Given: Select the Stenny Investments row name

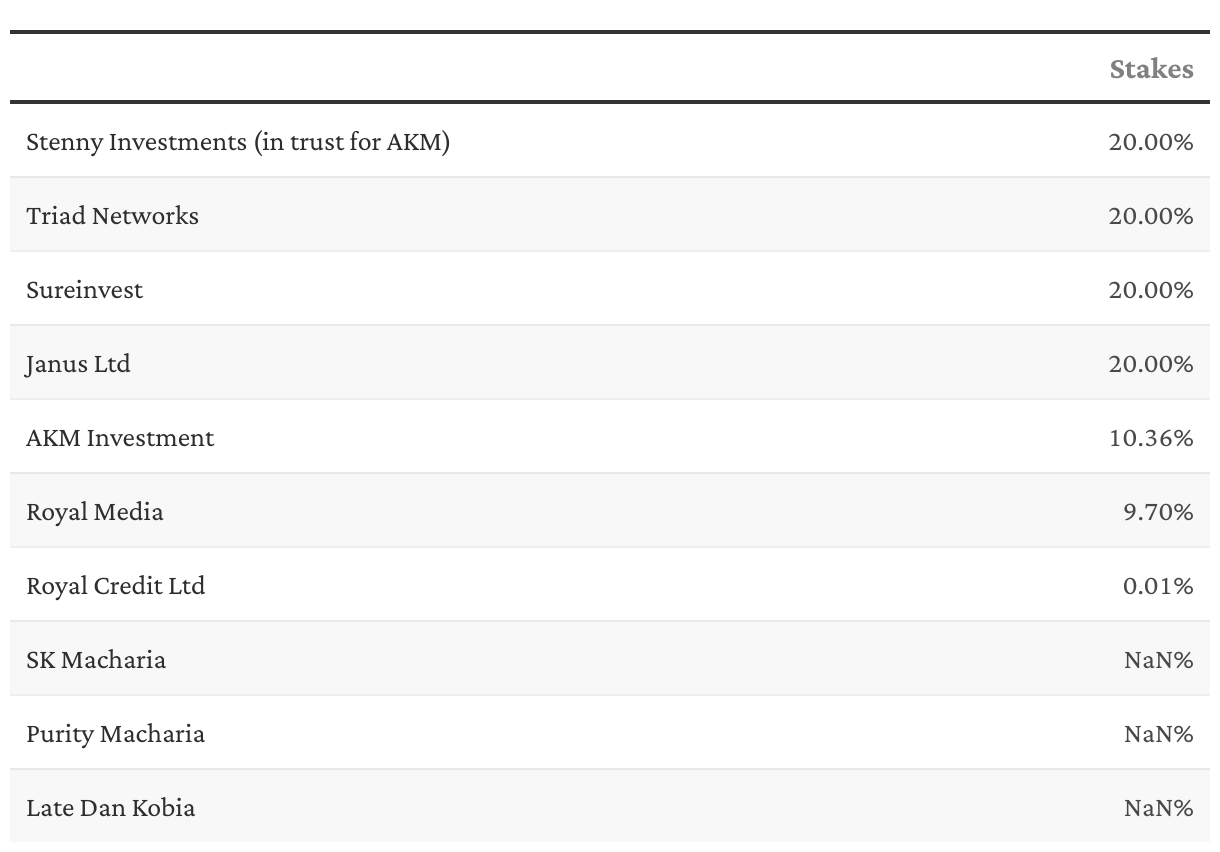Looking at the screenshot, I should [238, 142].
